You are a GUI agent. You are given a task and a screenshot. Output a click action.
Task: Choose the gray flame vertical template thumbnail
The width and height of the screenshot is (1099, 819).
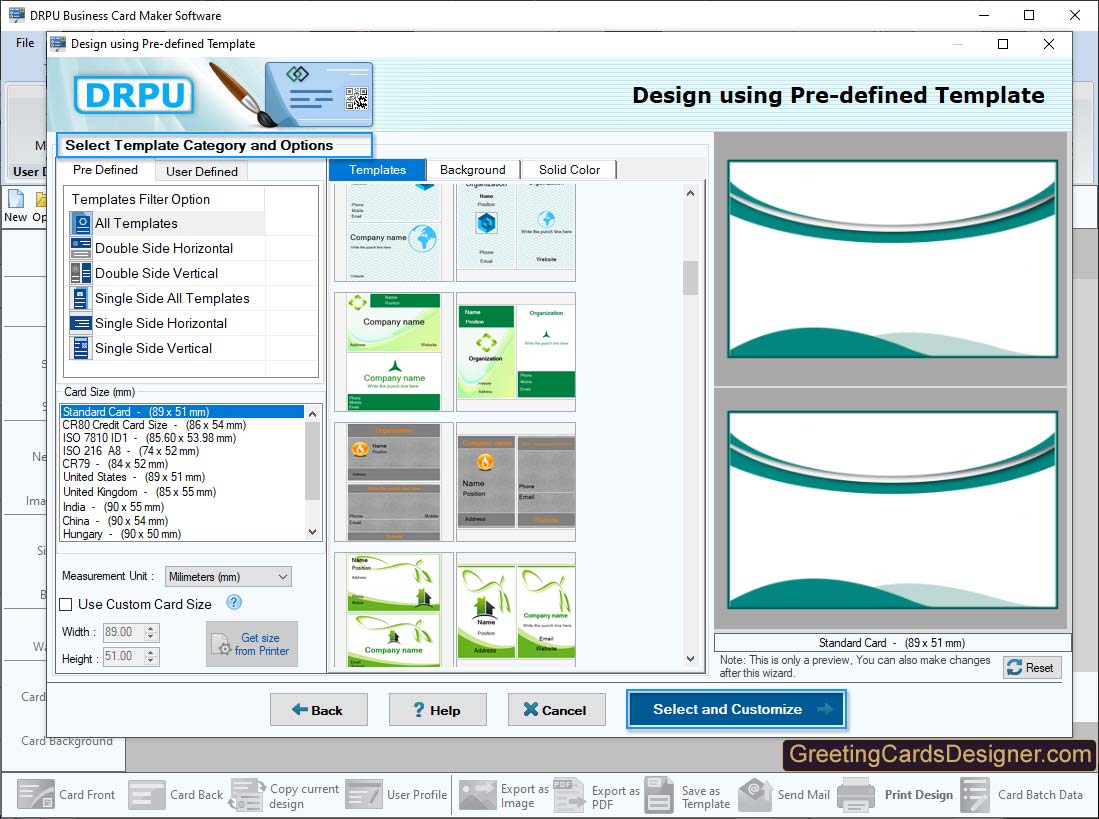pos(516,482)
